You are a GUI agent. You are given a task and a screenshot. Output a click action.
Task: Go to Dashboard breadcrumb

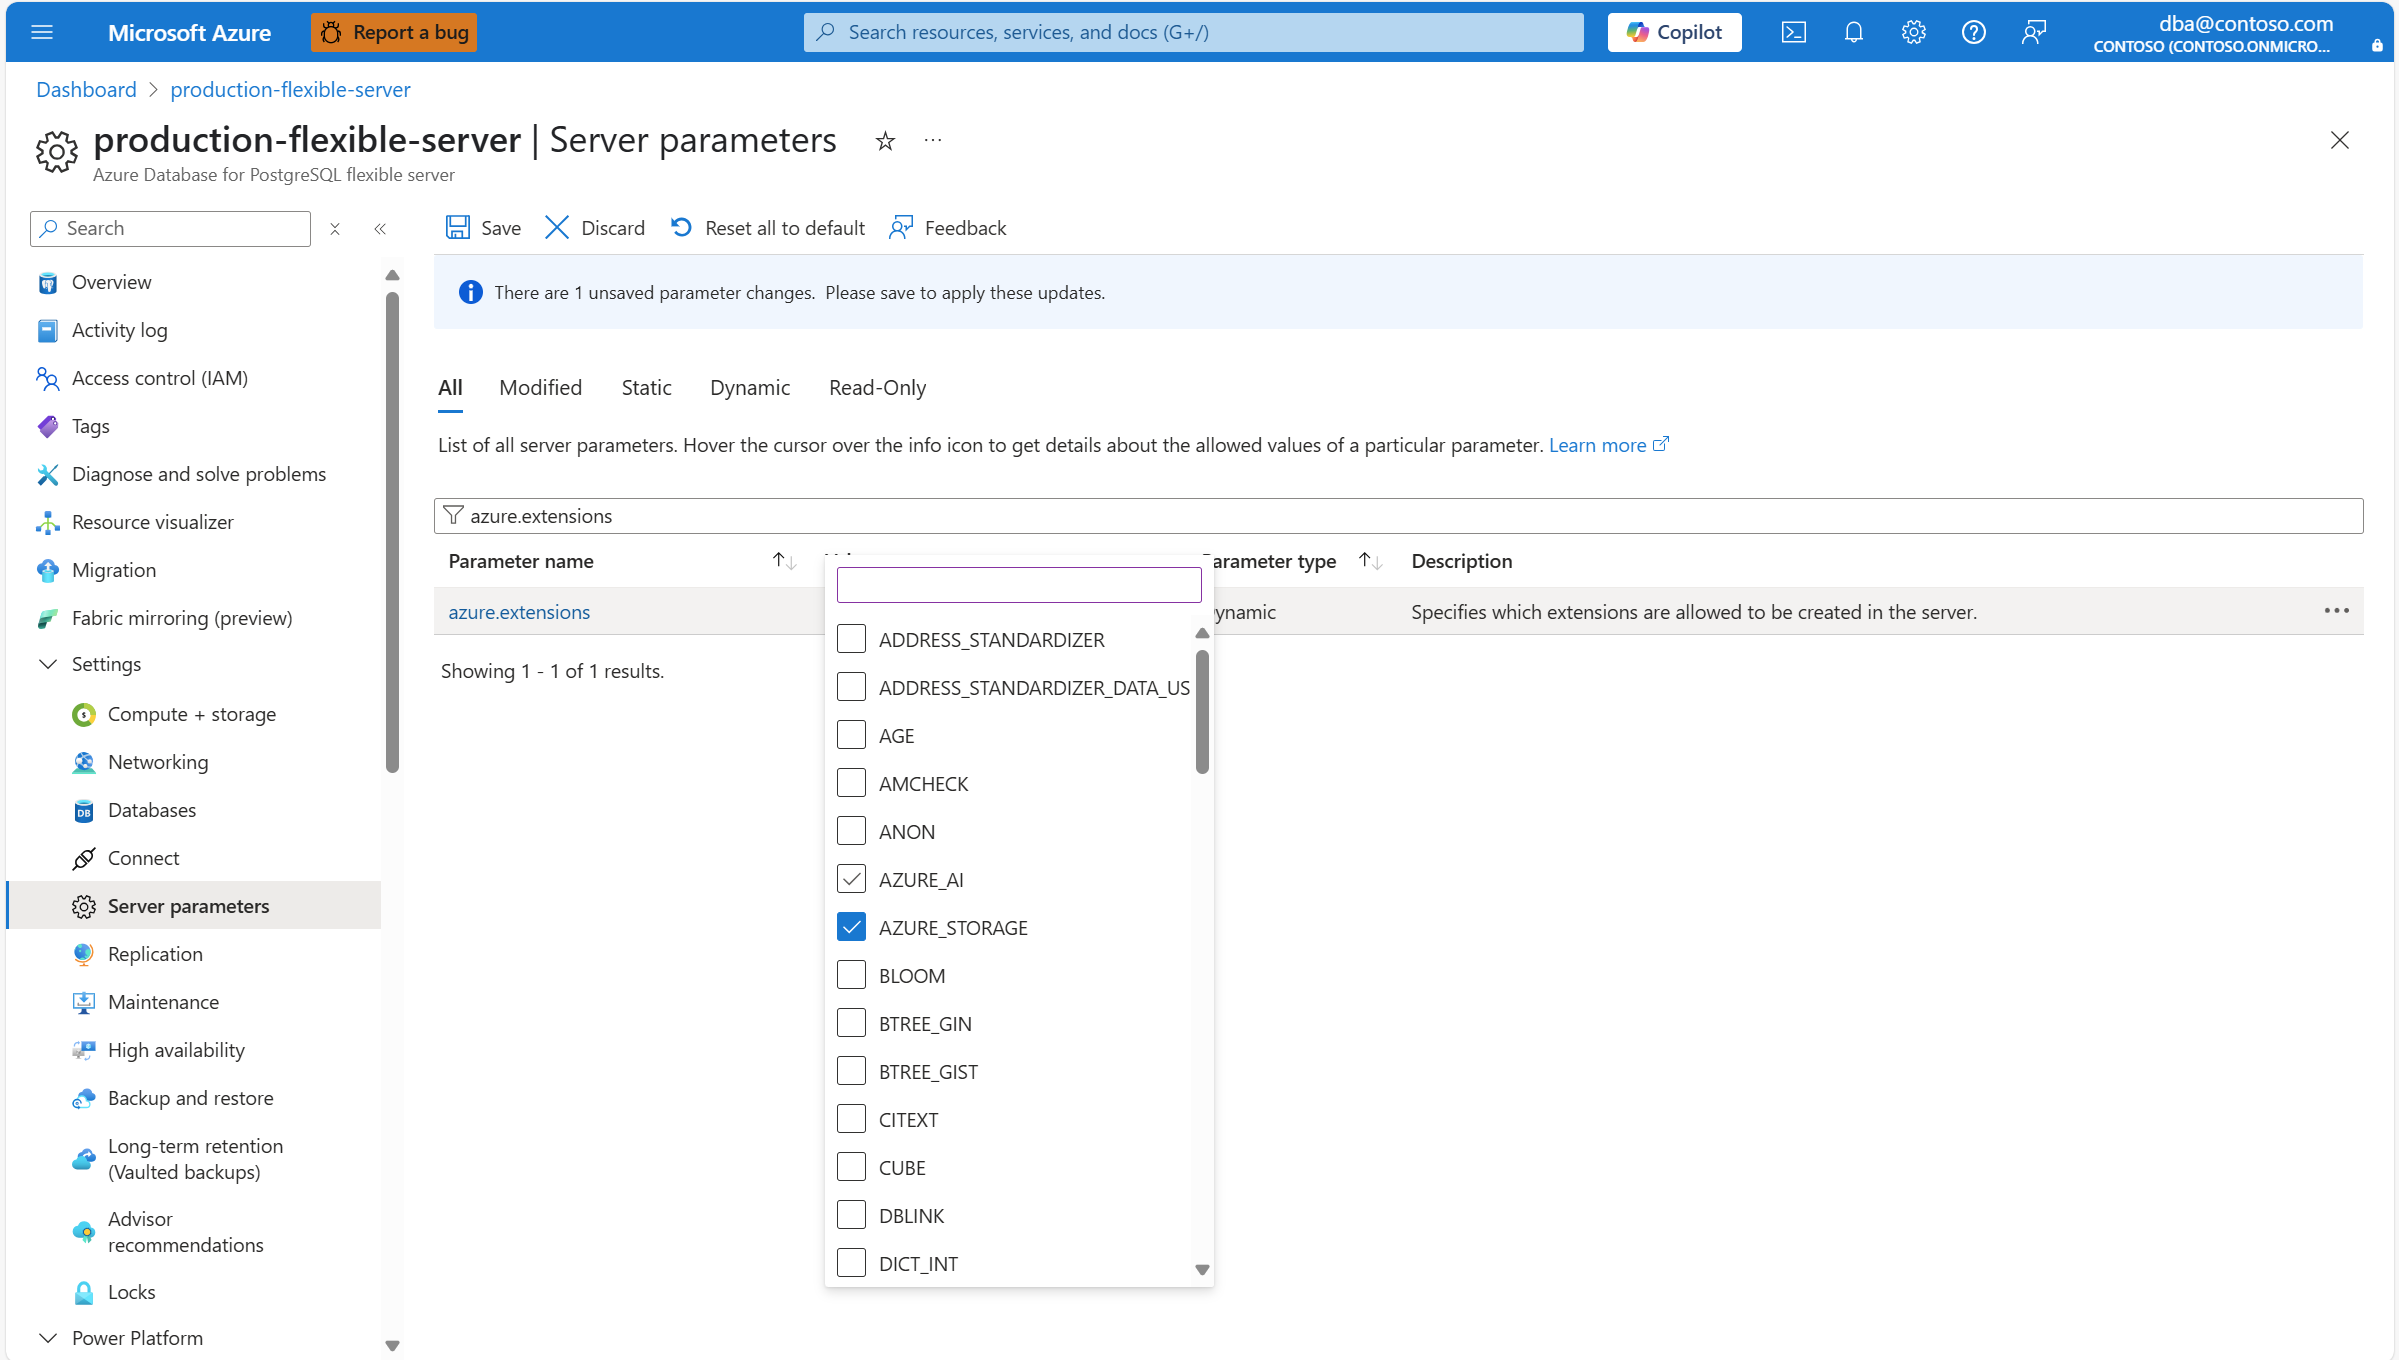(86, 90)
